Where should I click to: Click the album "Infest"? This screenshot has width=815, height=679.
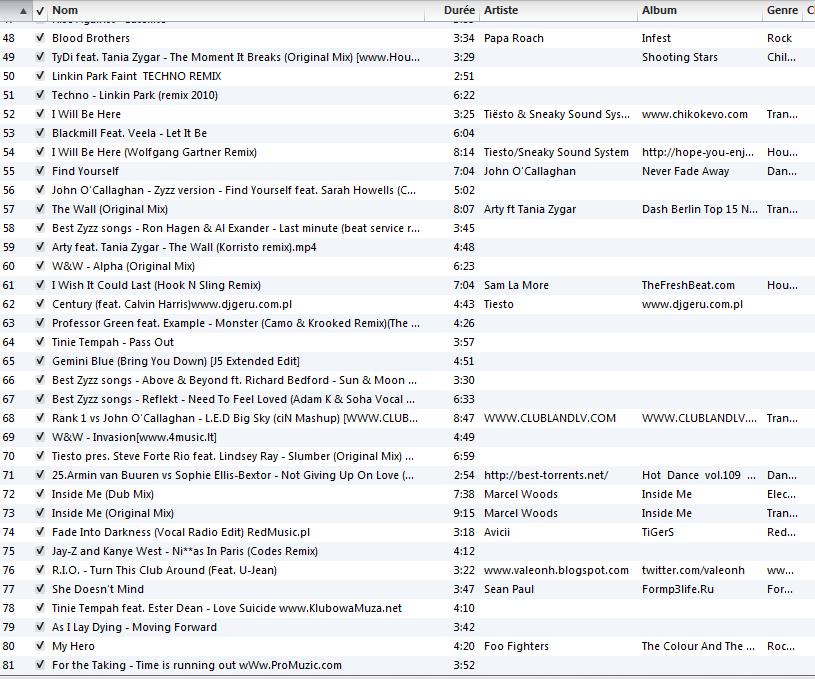(x=656, y=38)
